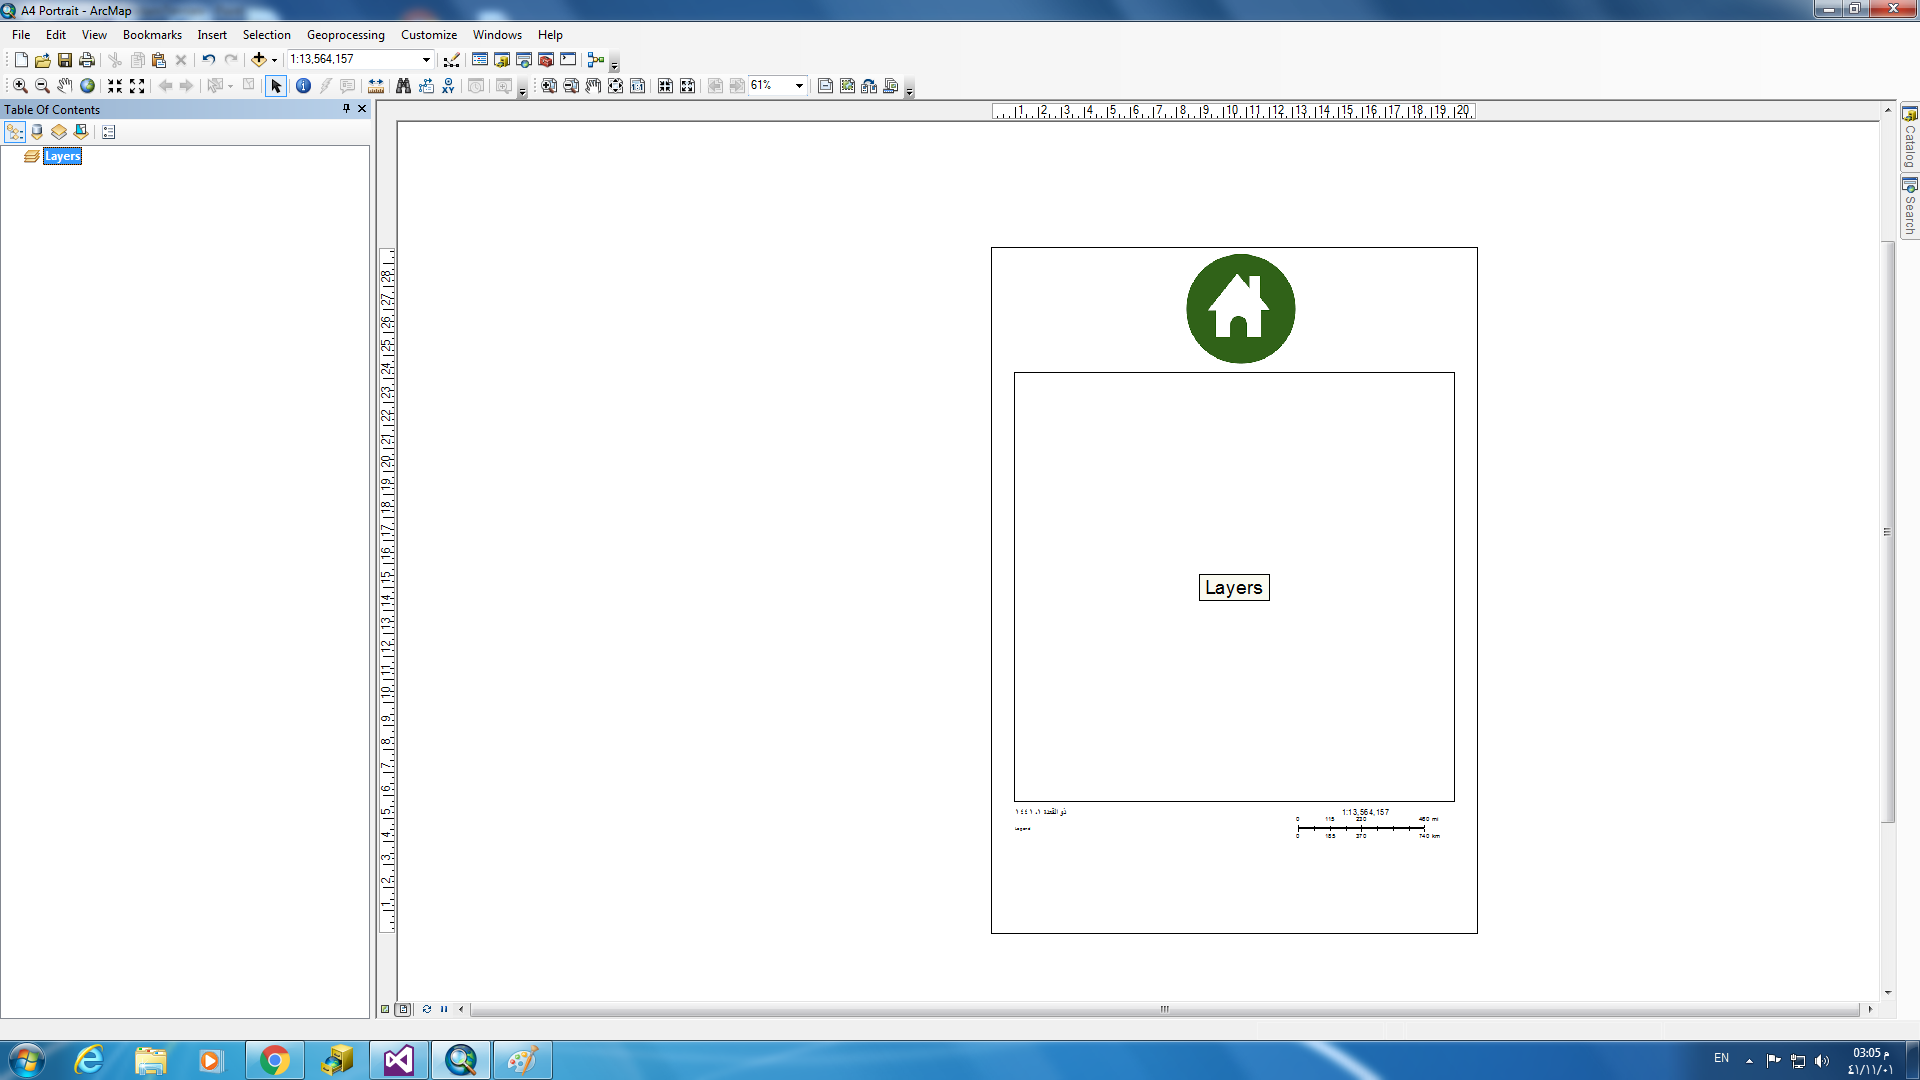Select the Layout Pan tool
This screenshot has height=1080, width=1920.
(x=593, y=86)
